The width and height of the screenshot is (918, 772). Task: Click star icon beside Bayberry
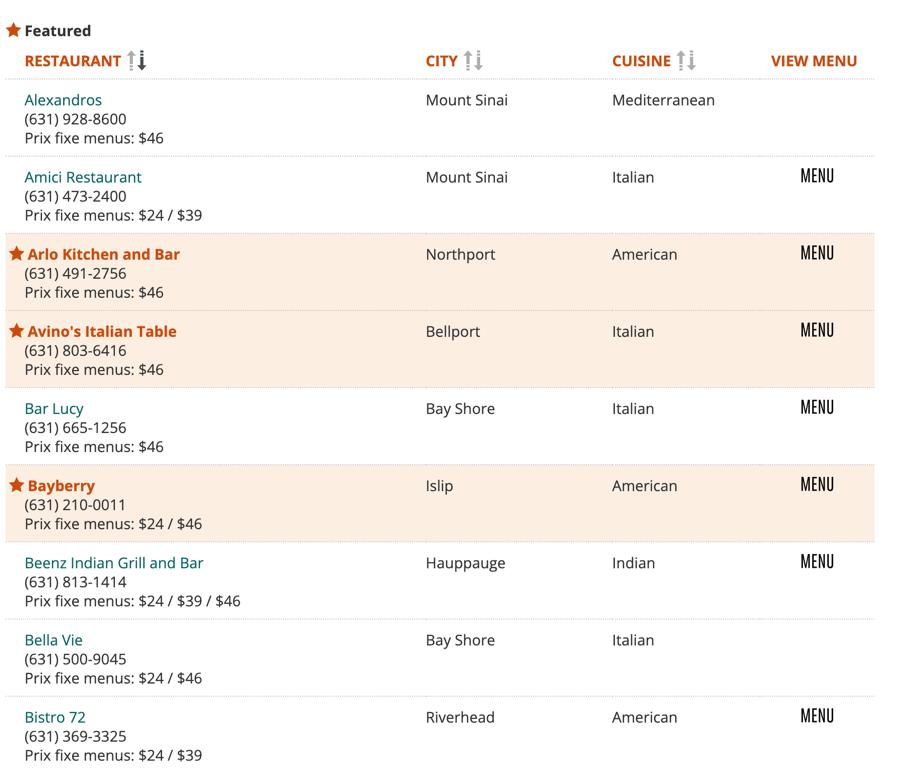point(16,485)
